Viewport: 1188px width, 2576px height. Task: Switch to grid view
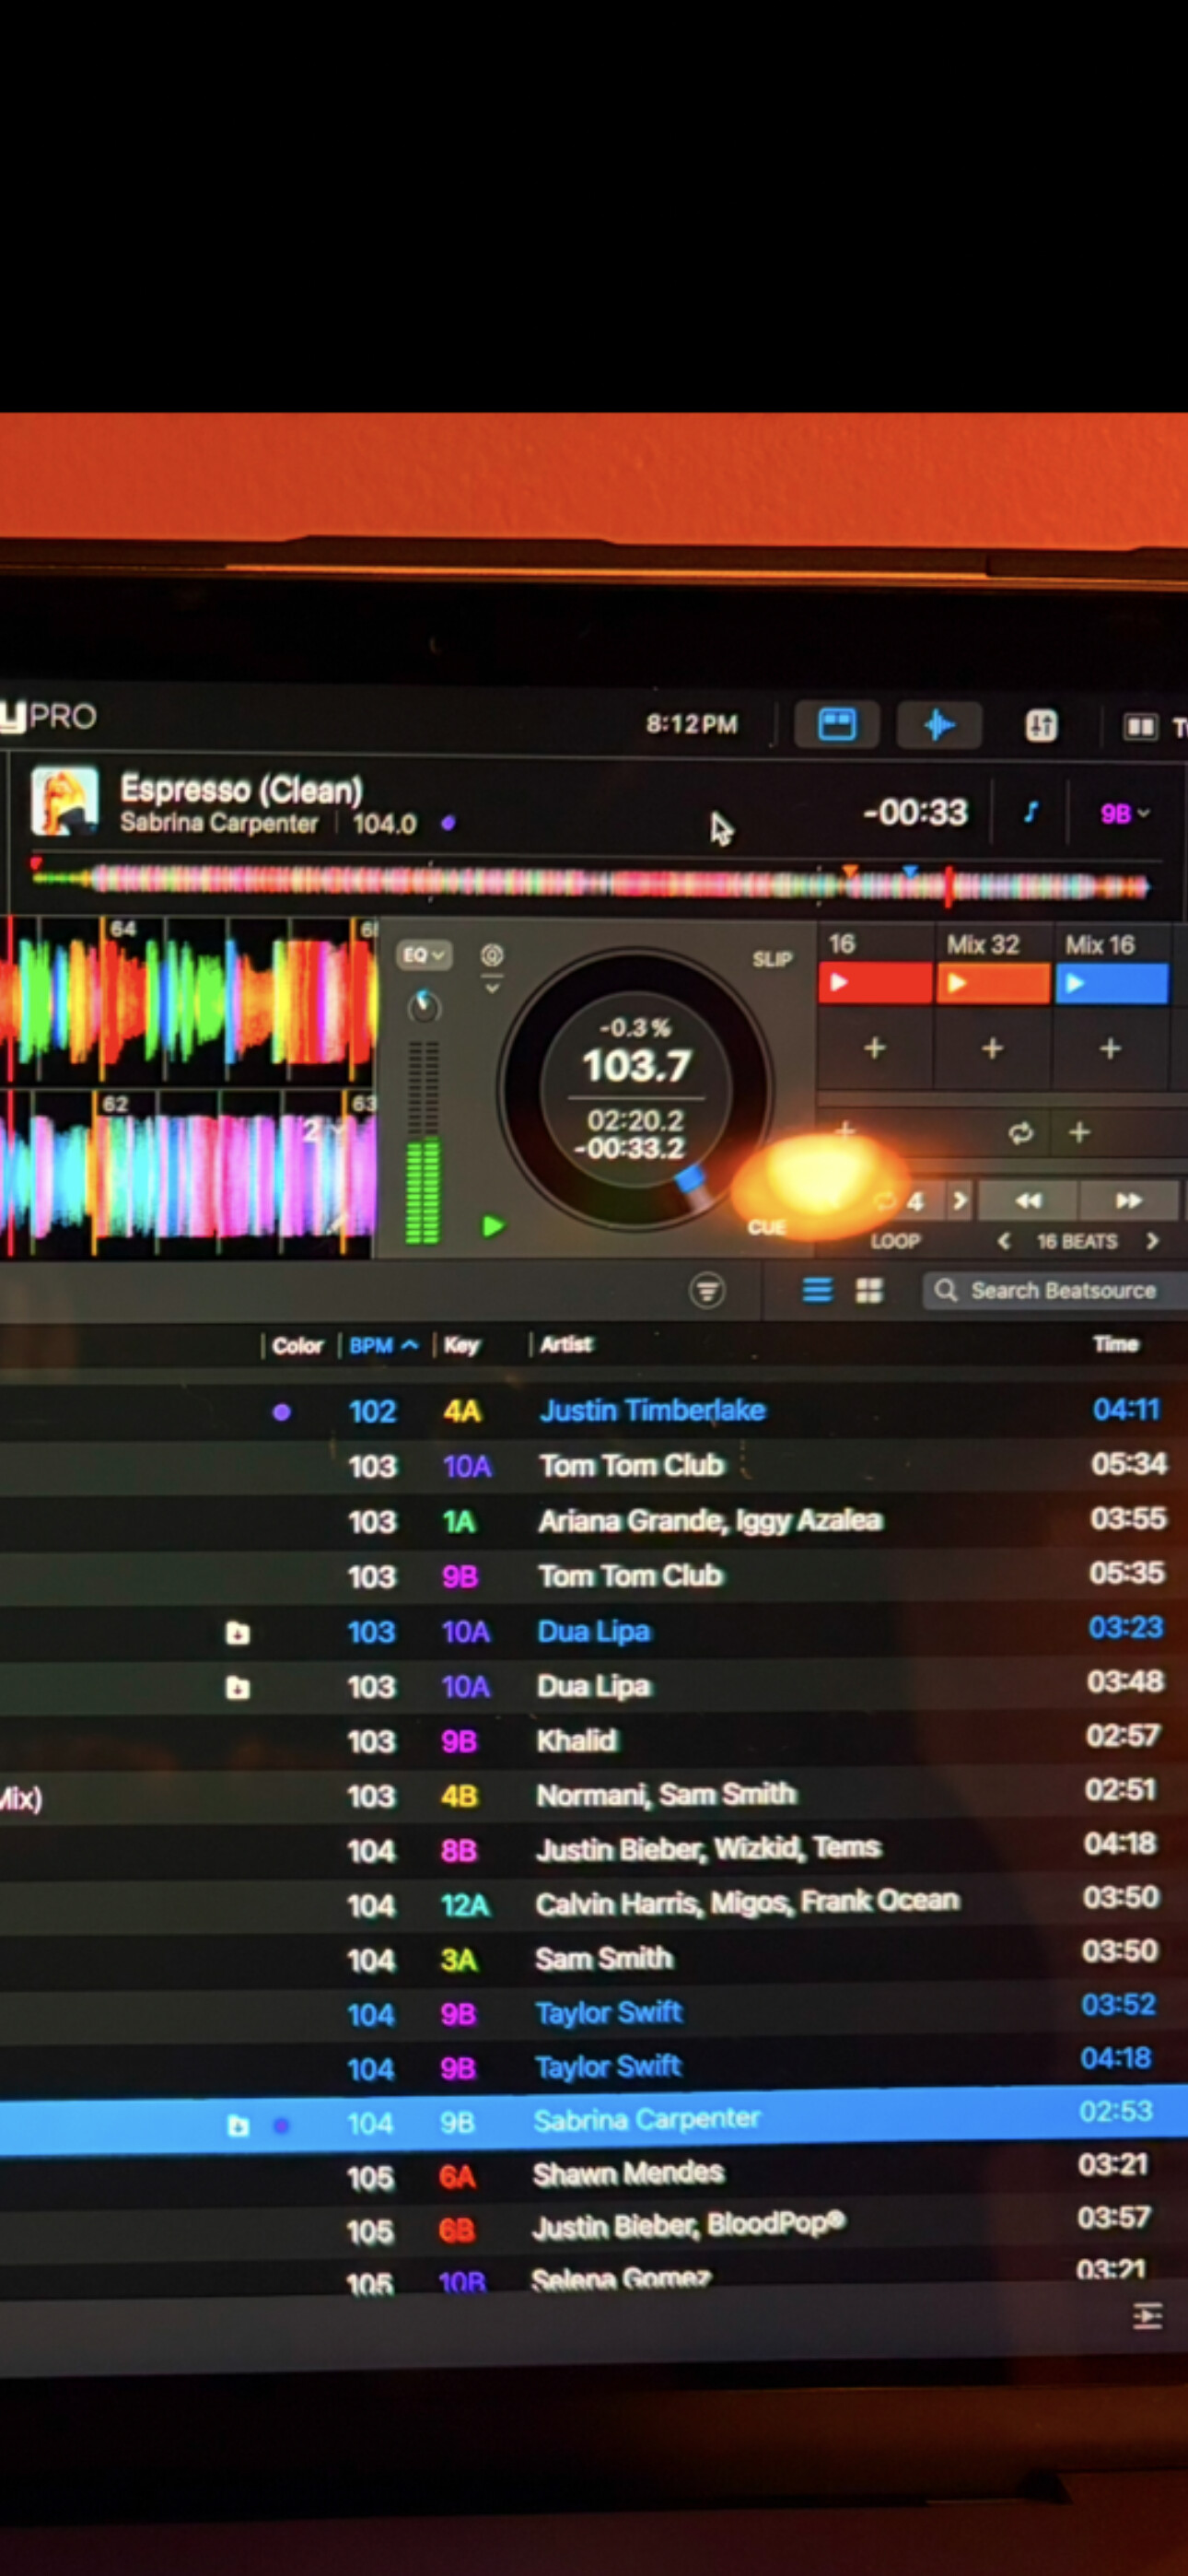[869, 1290]
